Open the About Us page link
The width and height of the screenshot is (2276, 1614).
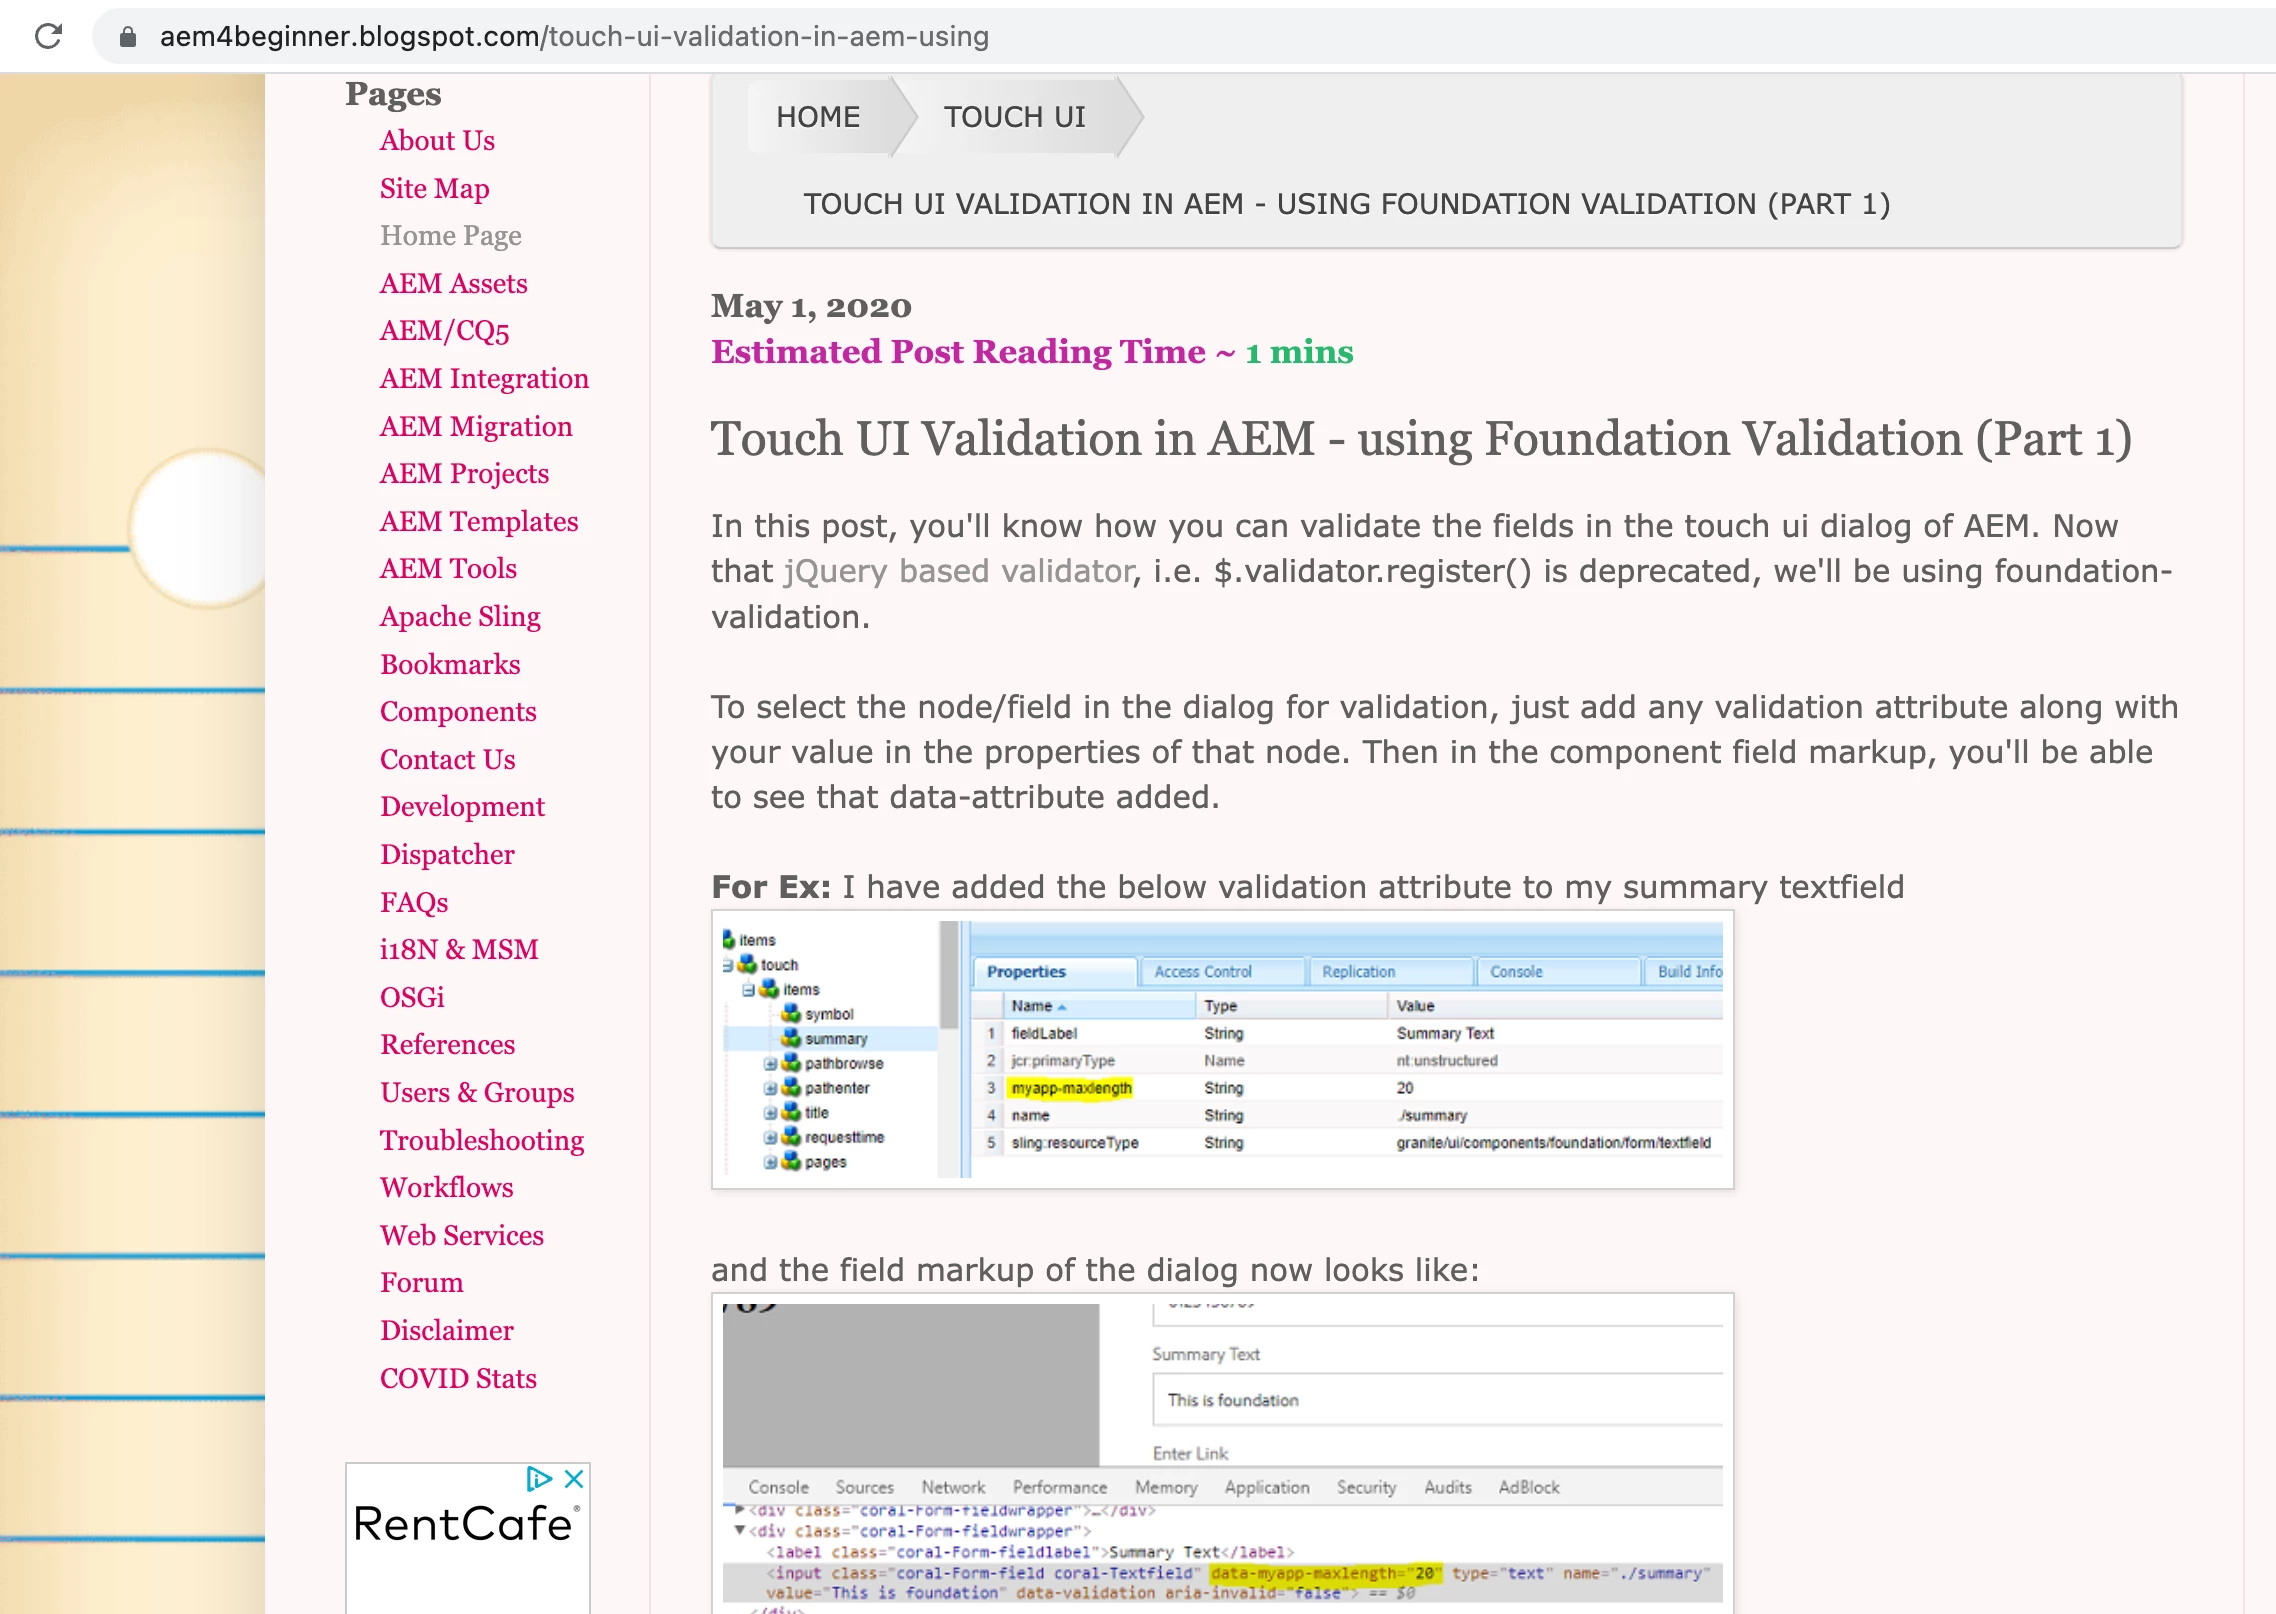[x=437, y=141]
